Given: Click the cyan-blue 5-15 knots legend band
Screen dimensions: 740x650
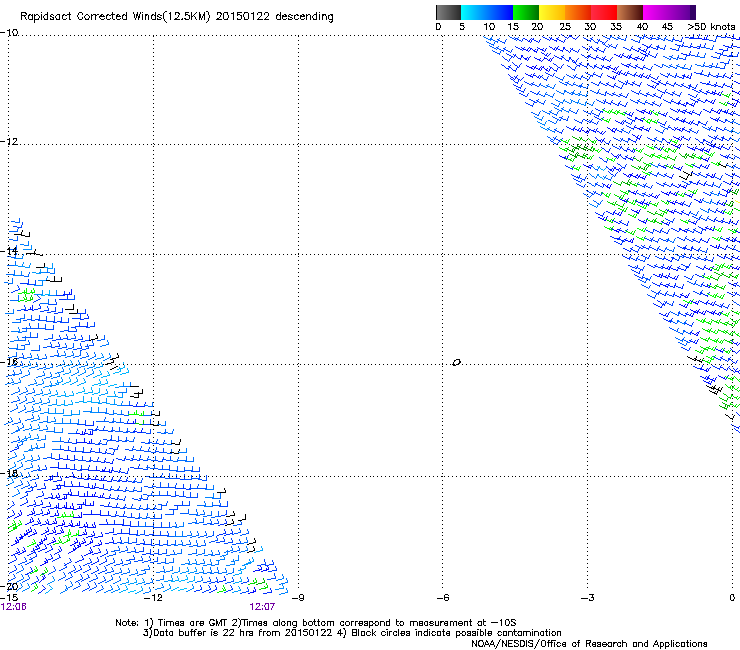Looking at the screenshot, I should point(487,12).
